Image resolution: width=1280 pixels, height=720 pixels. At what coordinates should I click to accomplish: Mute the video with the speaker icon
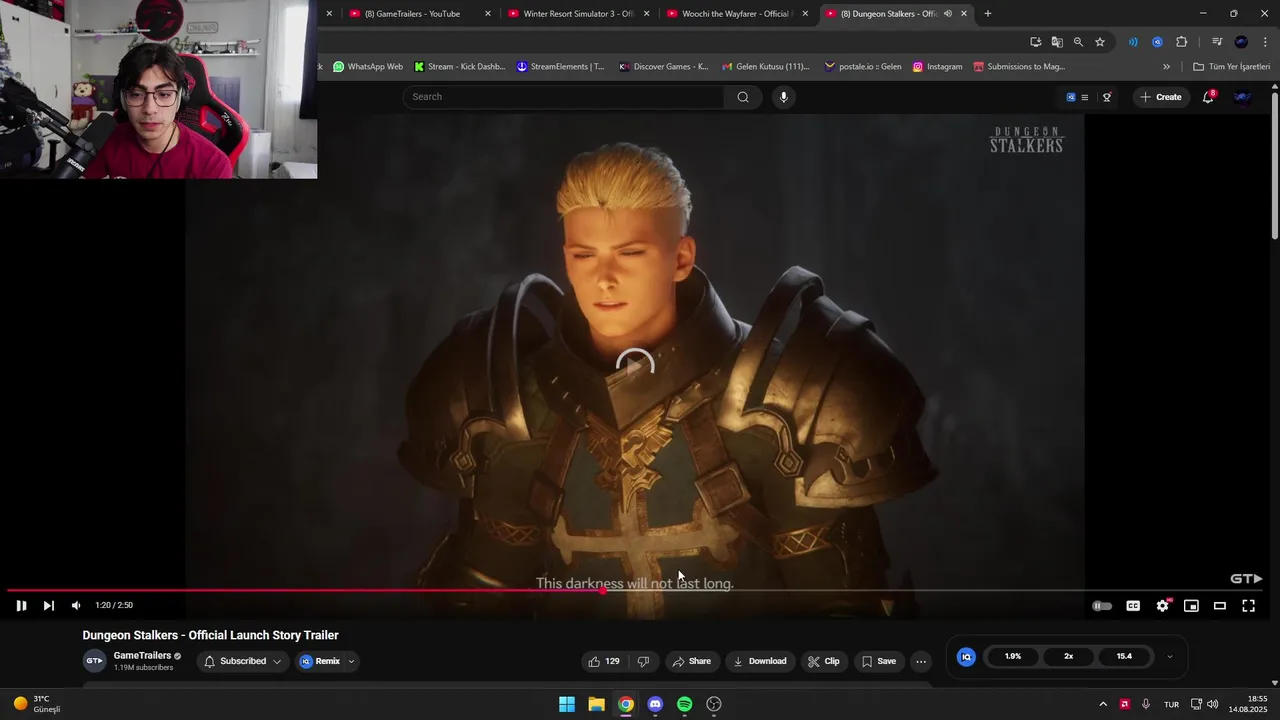76,605
